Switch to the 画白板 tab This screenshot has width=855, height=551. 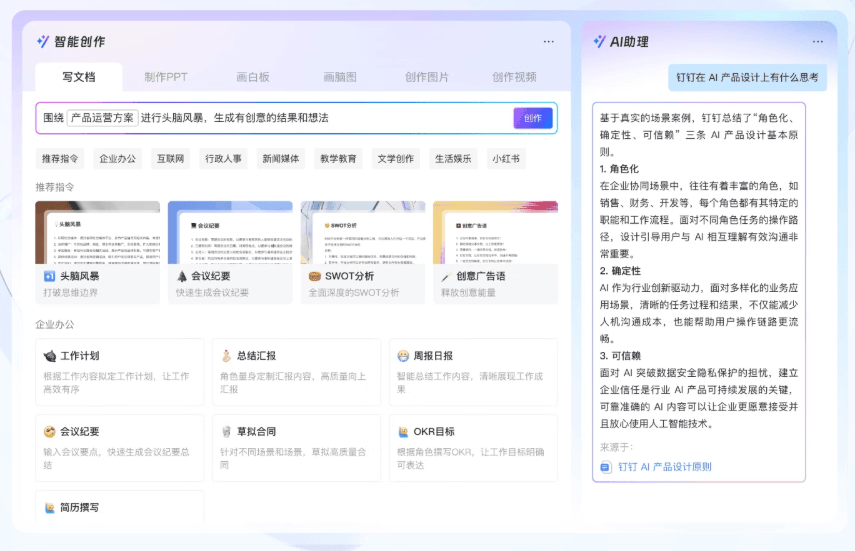click(252, 77)
